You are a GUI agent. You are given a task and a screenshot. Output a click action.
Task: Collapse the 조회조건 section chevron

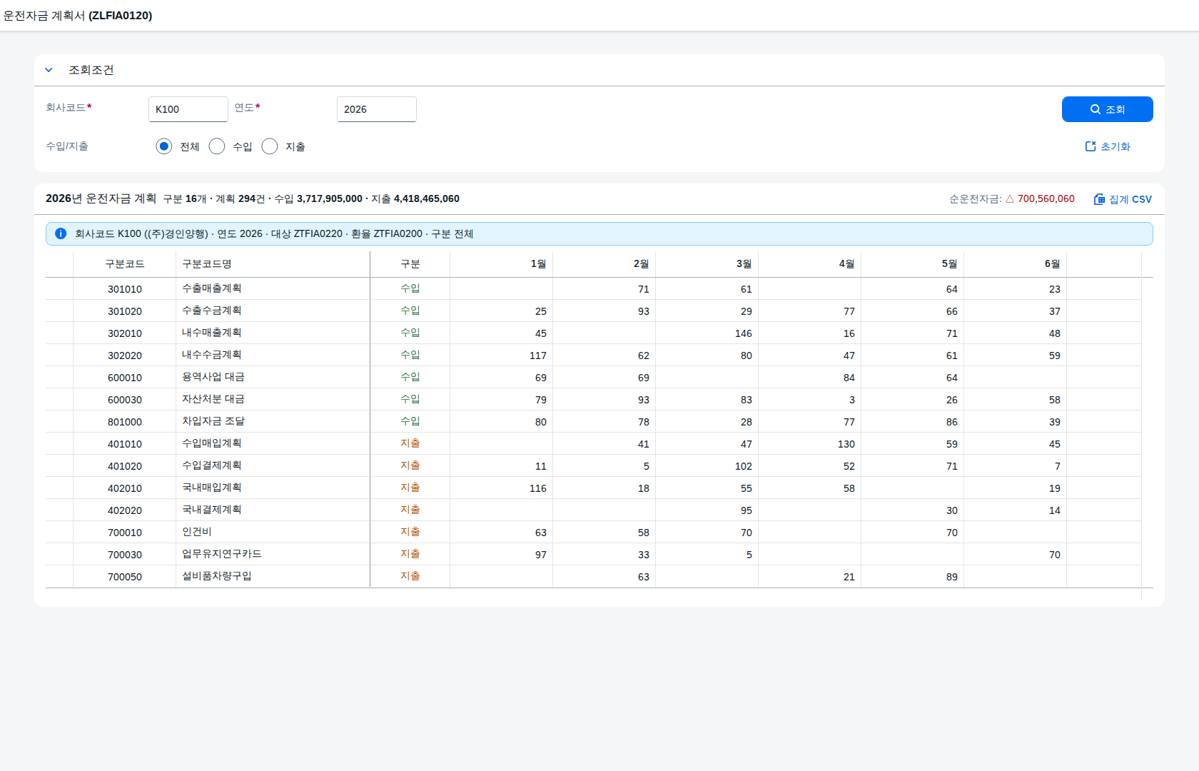click(x=49, y=70)
